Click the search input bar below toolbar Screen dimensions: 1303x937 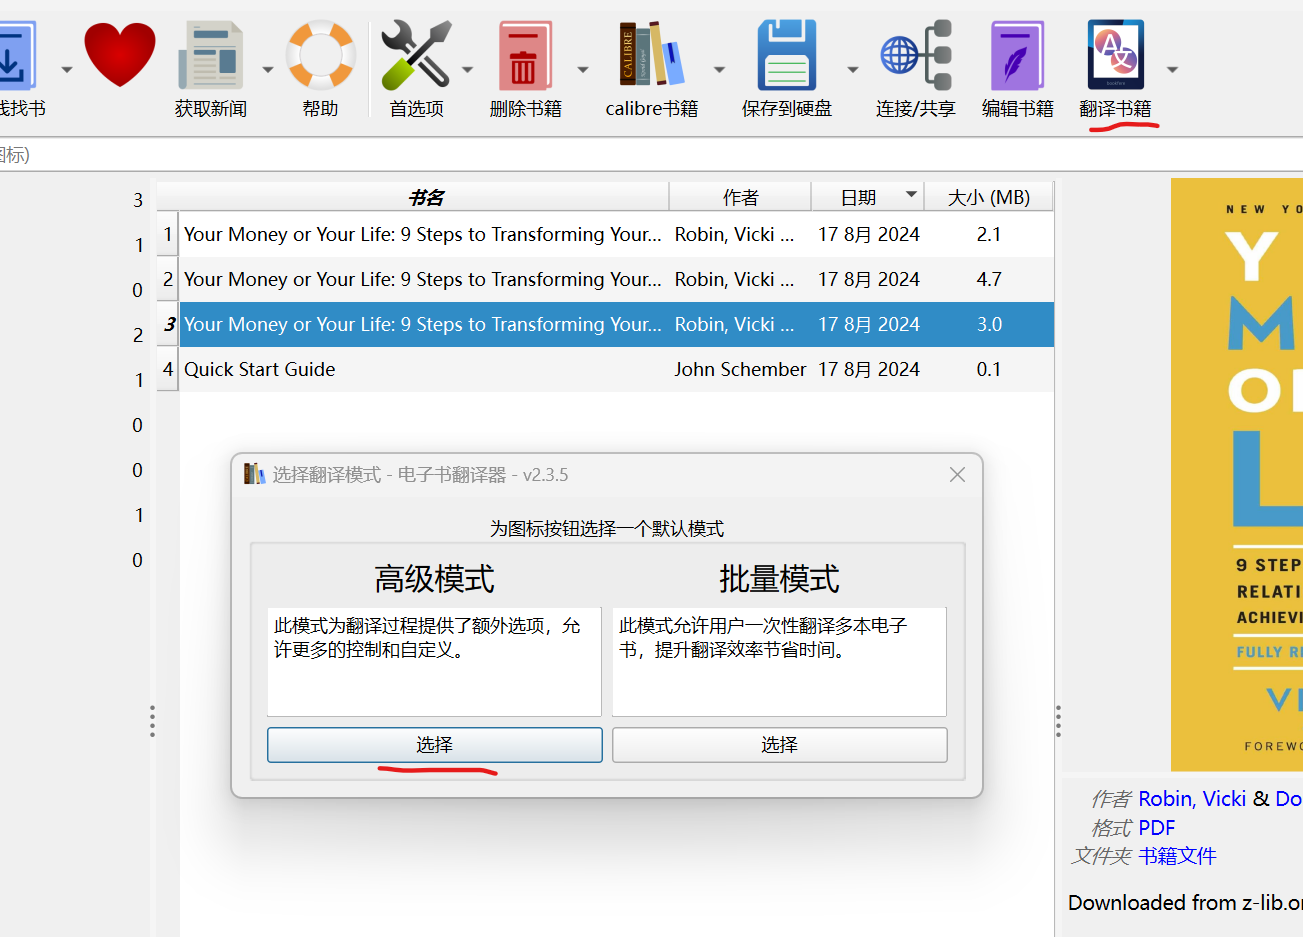(x=651, y=155)
